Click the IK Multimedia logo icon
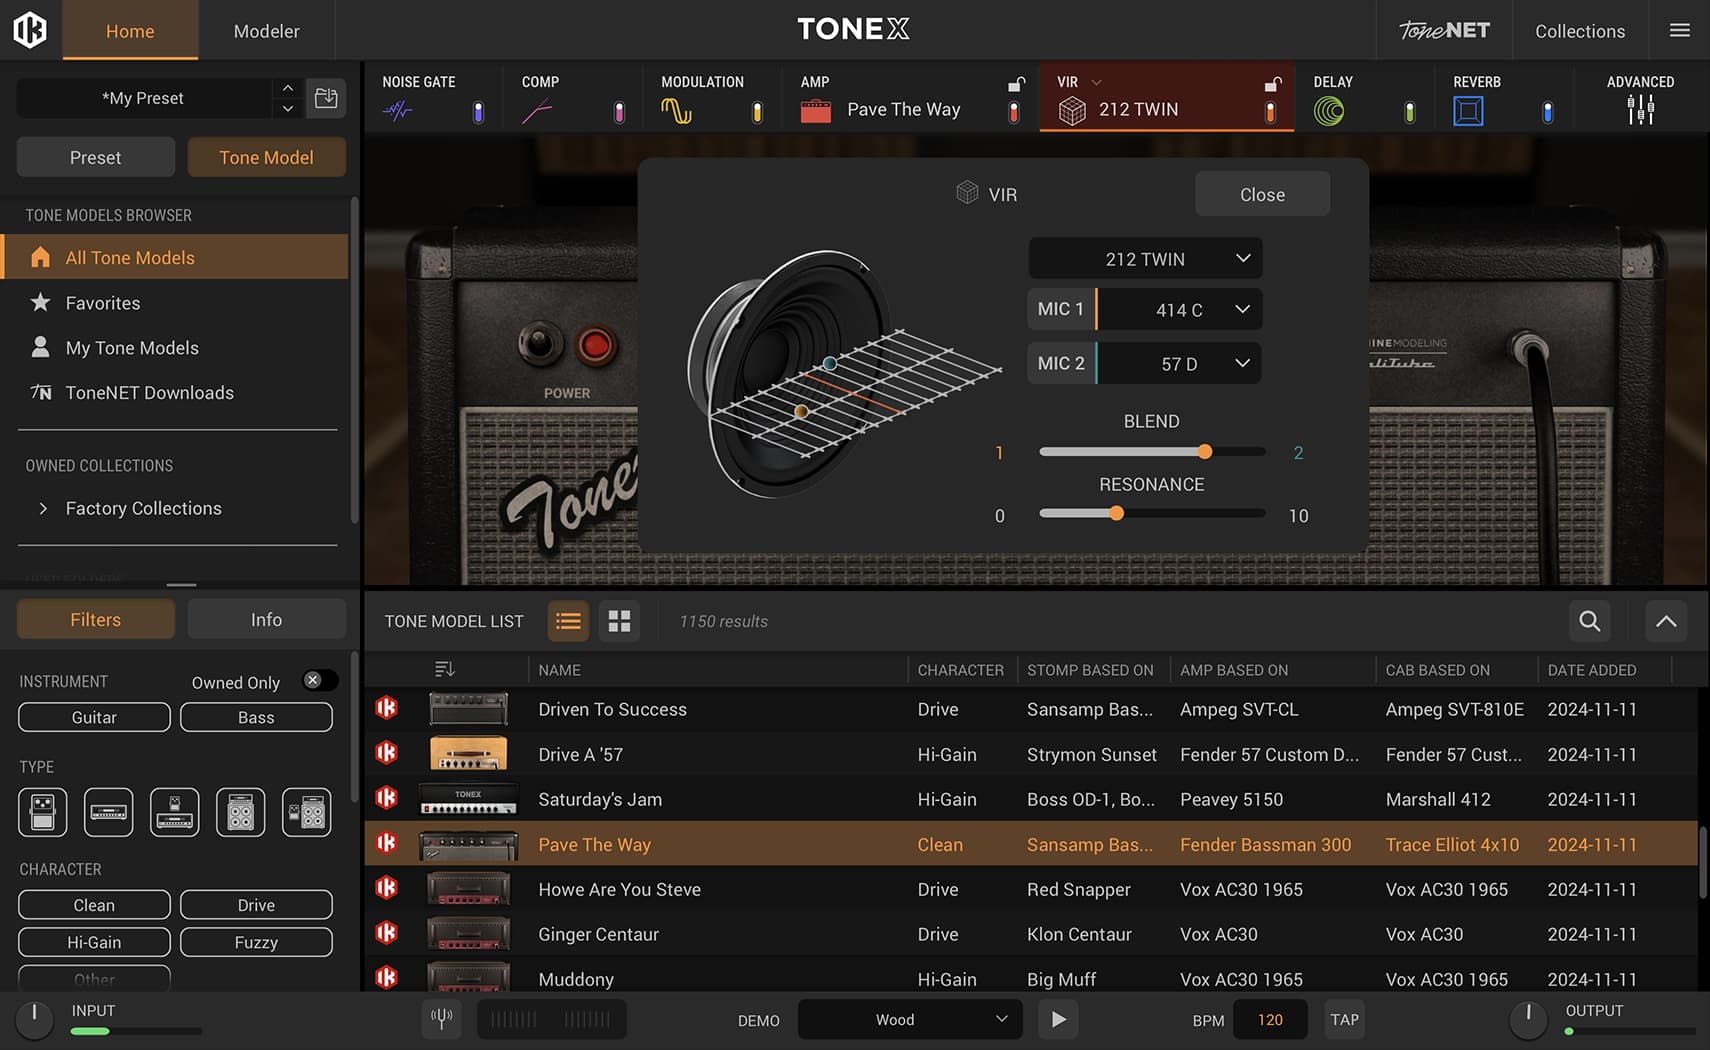The width and height of the screenshot is (1710, 1050). point(30,30)
